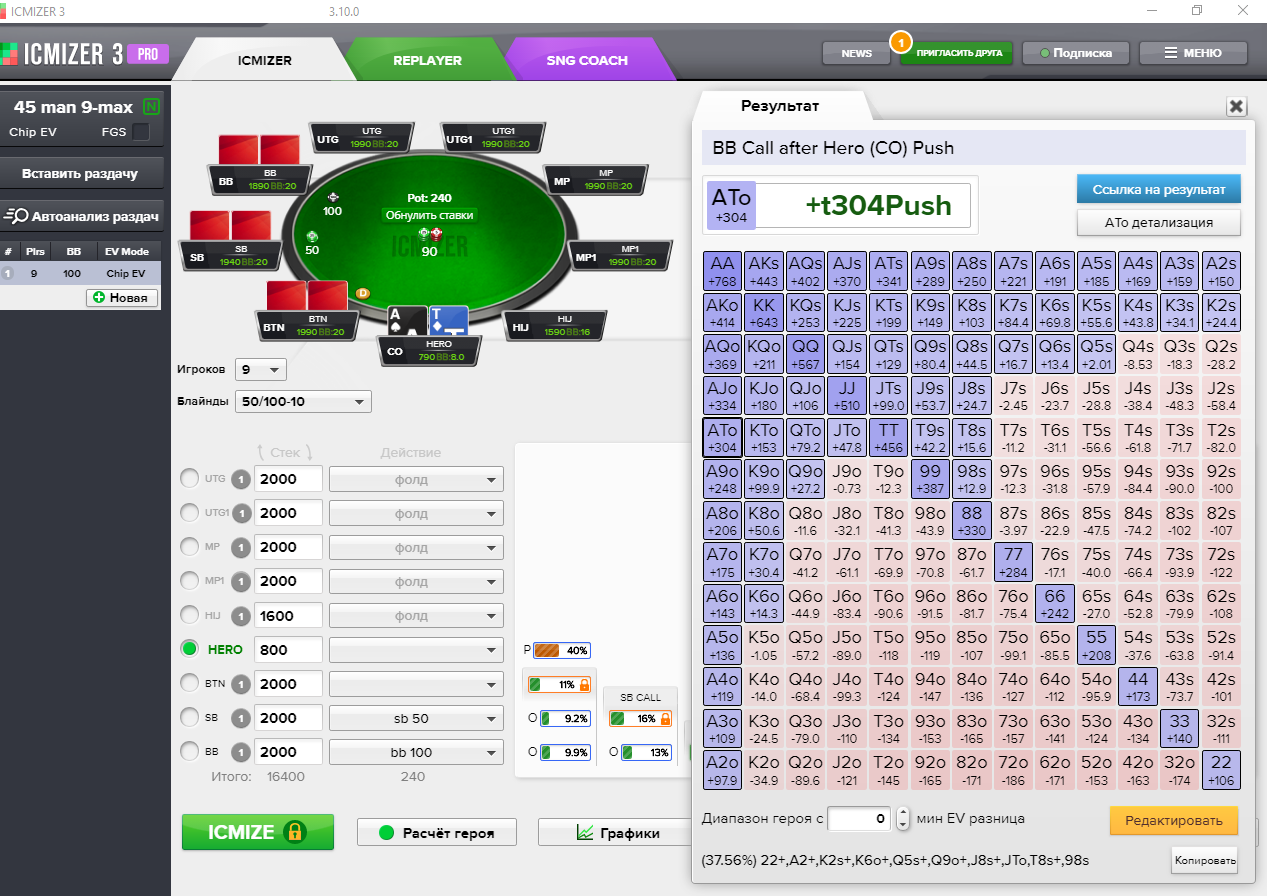Image resolution: width=1267 pixels, height=896 pixels.
Task: Select the SB radio button
Action: (x=189, y=718)
